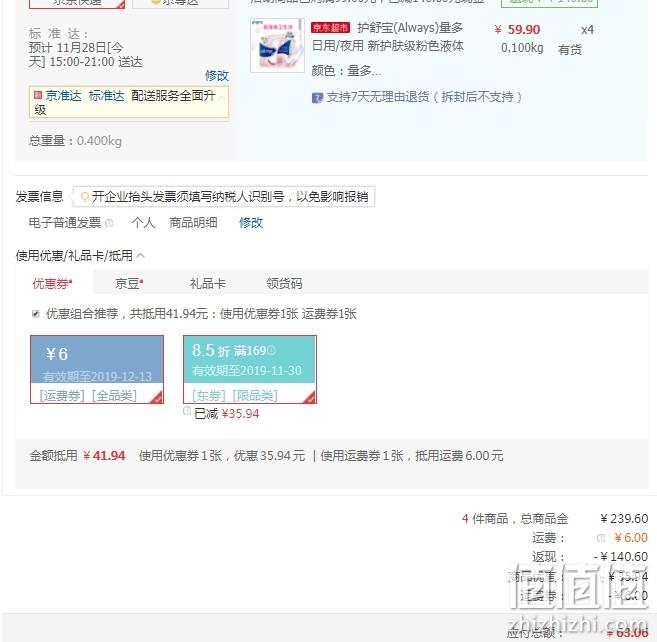Click the lightbulb tip icon in invoice notice
The width and height of the screenshot is (657, 642).
pyautogui.click(x=85, y=197)
